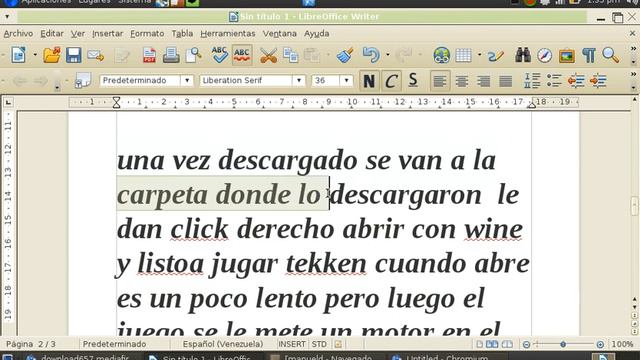Open the page preview icon
Viewport: 640px width, 360px height.
(193, 55)
